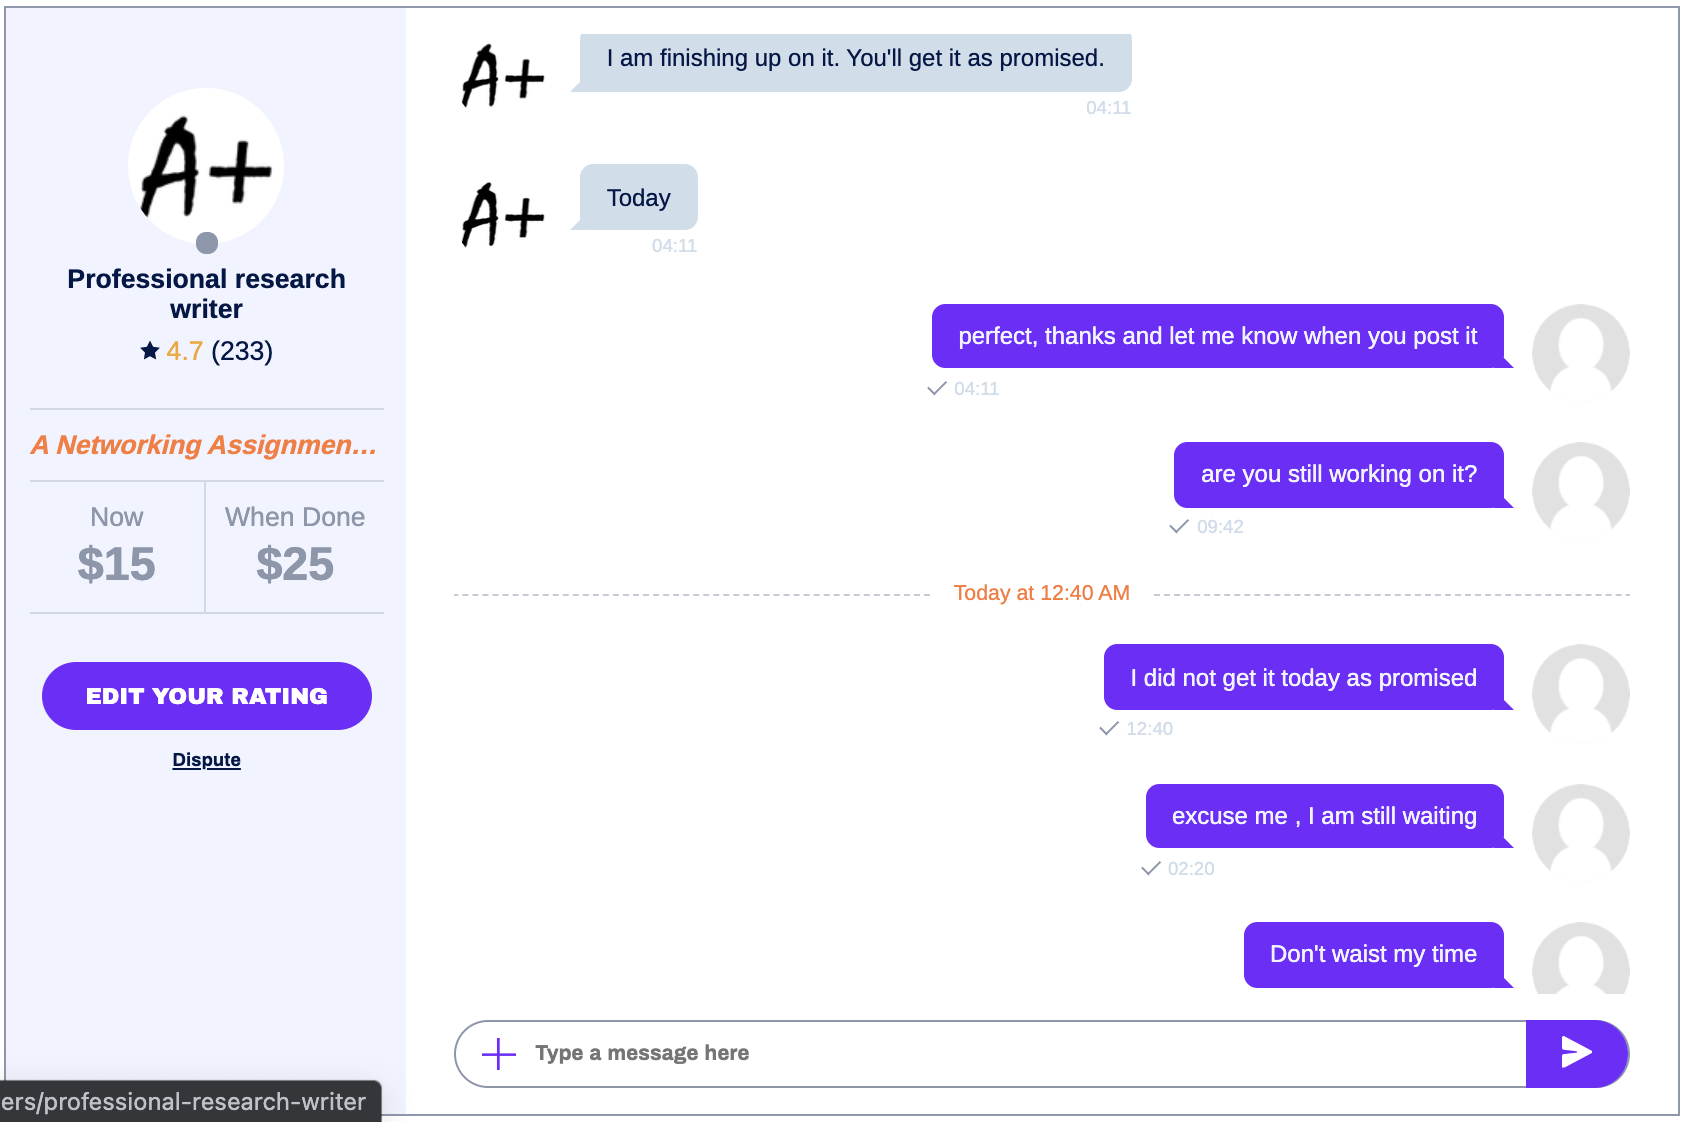
Task: Click the gray offline status dot
Action: [207, 243]
